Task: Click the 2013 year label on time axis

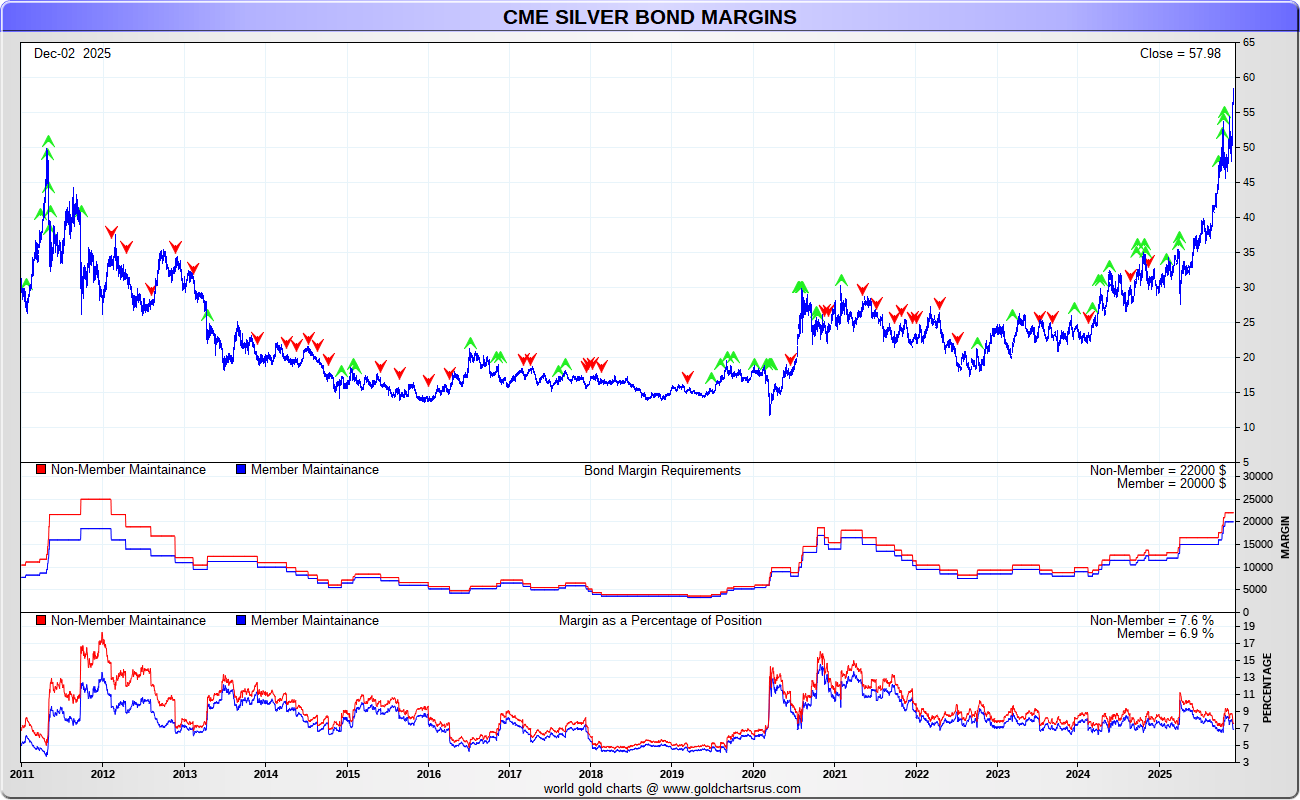Action: pyautogui.click(x=184, y=774)
